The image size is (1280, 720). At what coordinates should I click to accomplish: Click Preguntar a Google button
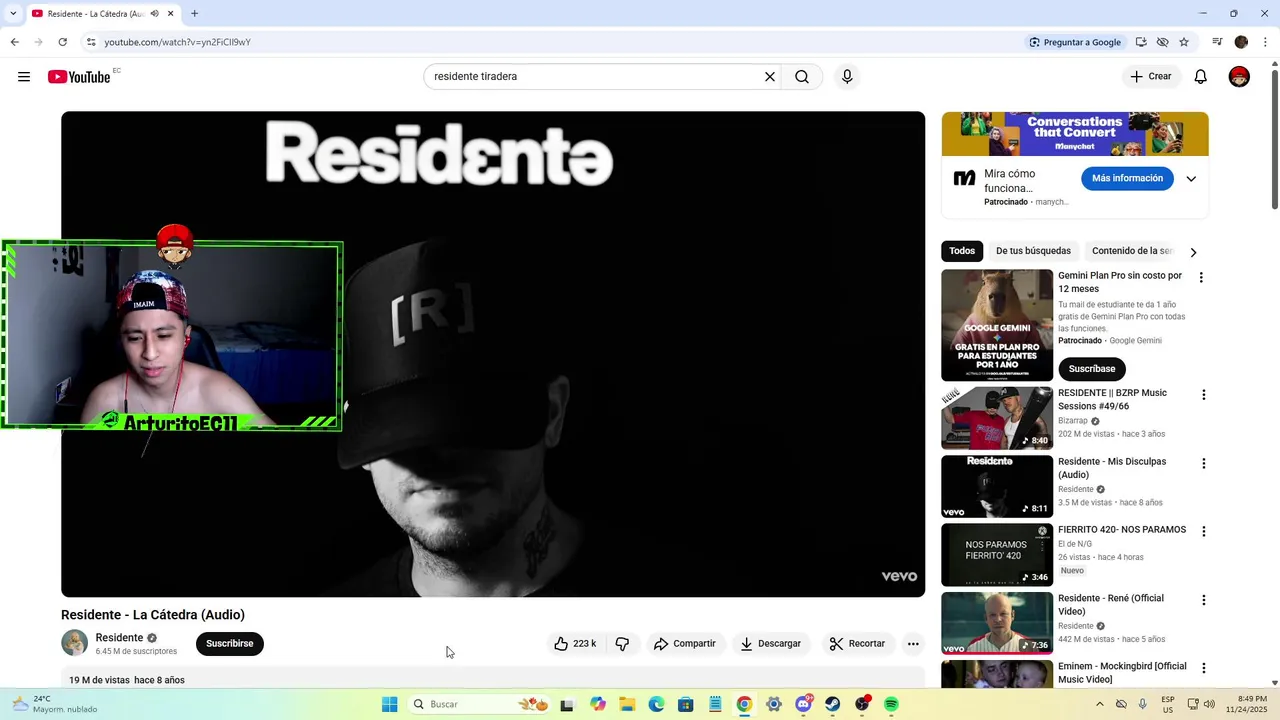[1075, 42]
